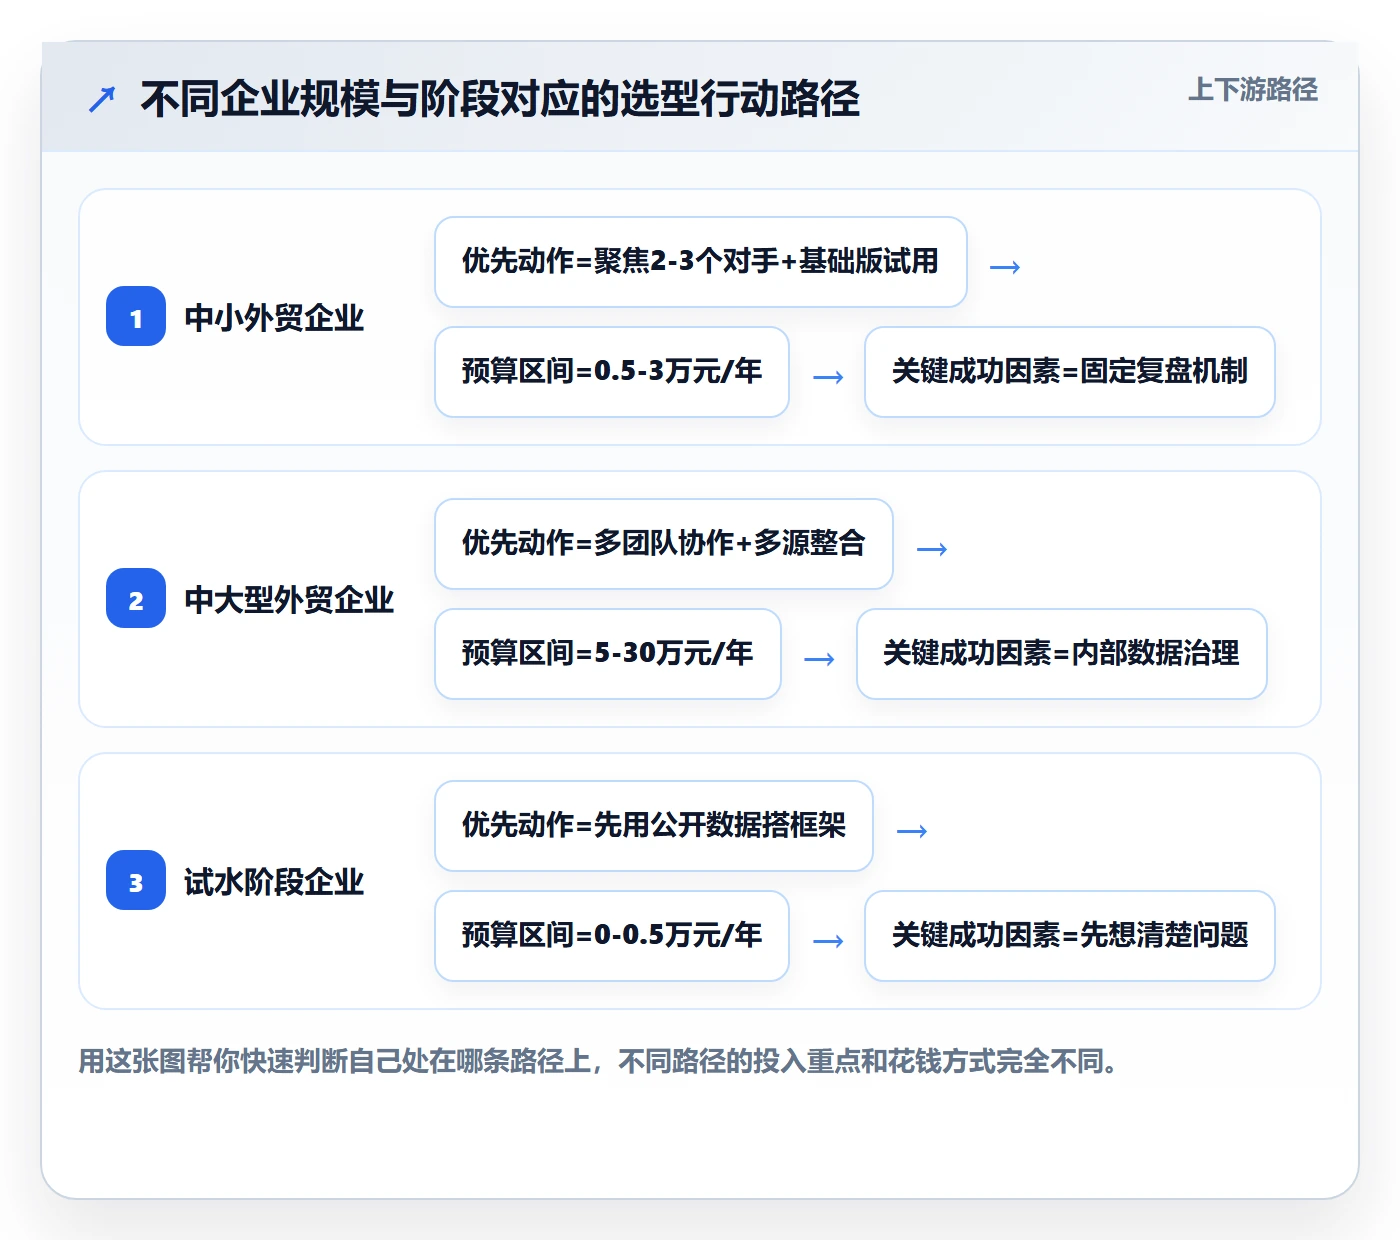Image resolution: width=1400 pixels, height=1240 pixels.
Task: Click the box 预算区间=5-30万元/年
Action: (x=608, y=654)
